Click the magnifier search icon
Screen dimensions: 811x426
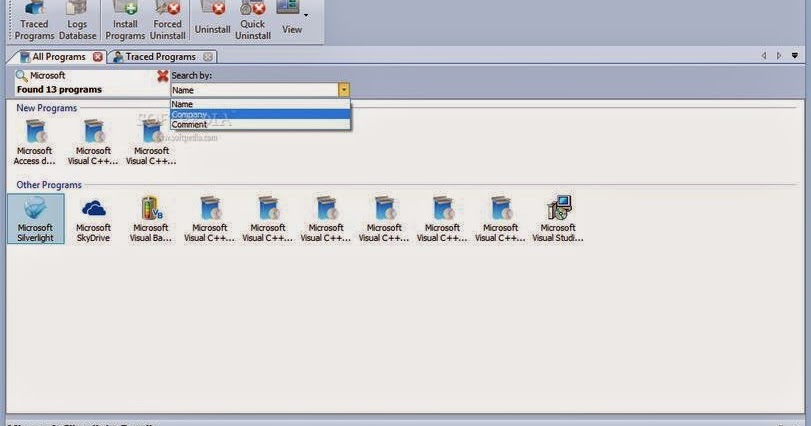pos(21,76)
